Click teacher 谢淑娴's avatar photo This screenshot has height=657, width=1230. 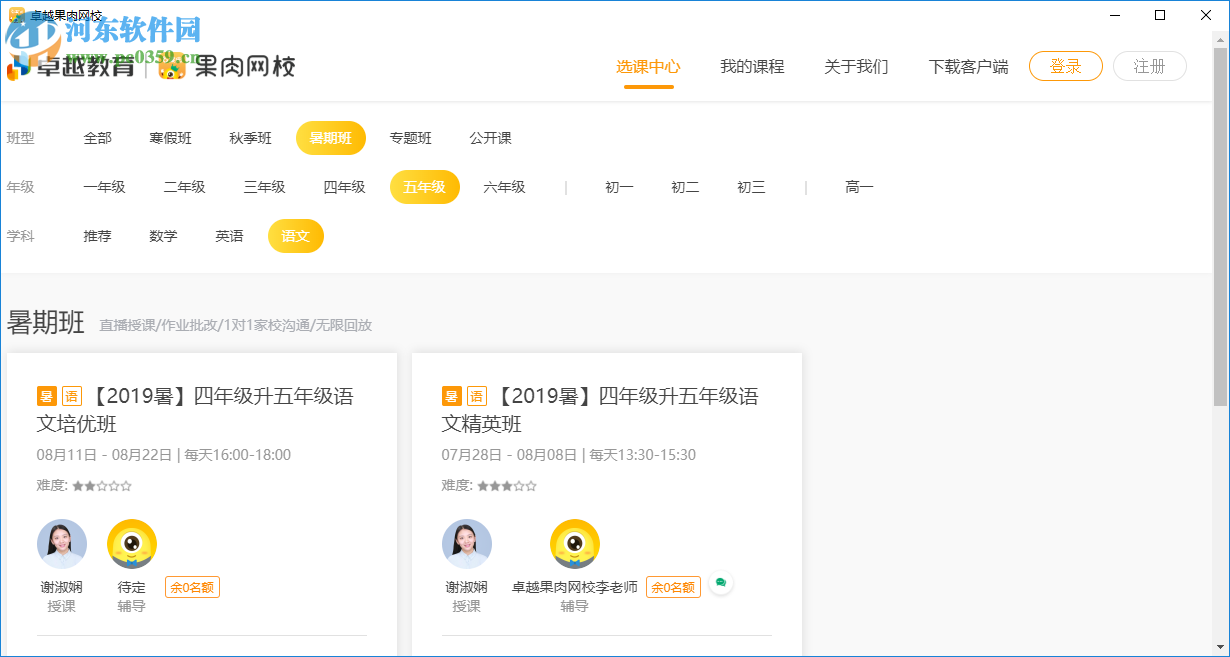[62, 543]
